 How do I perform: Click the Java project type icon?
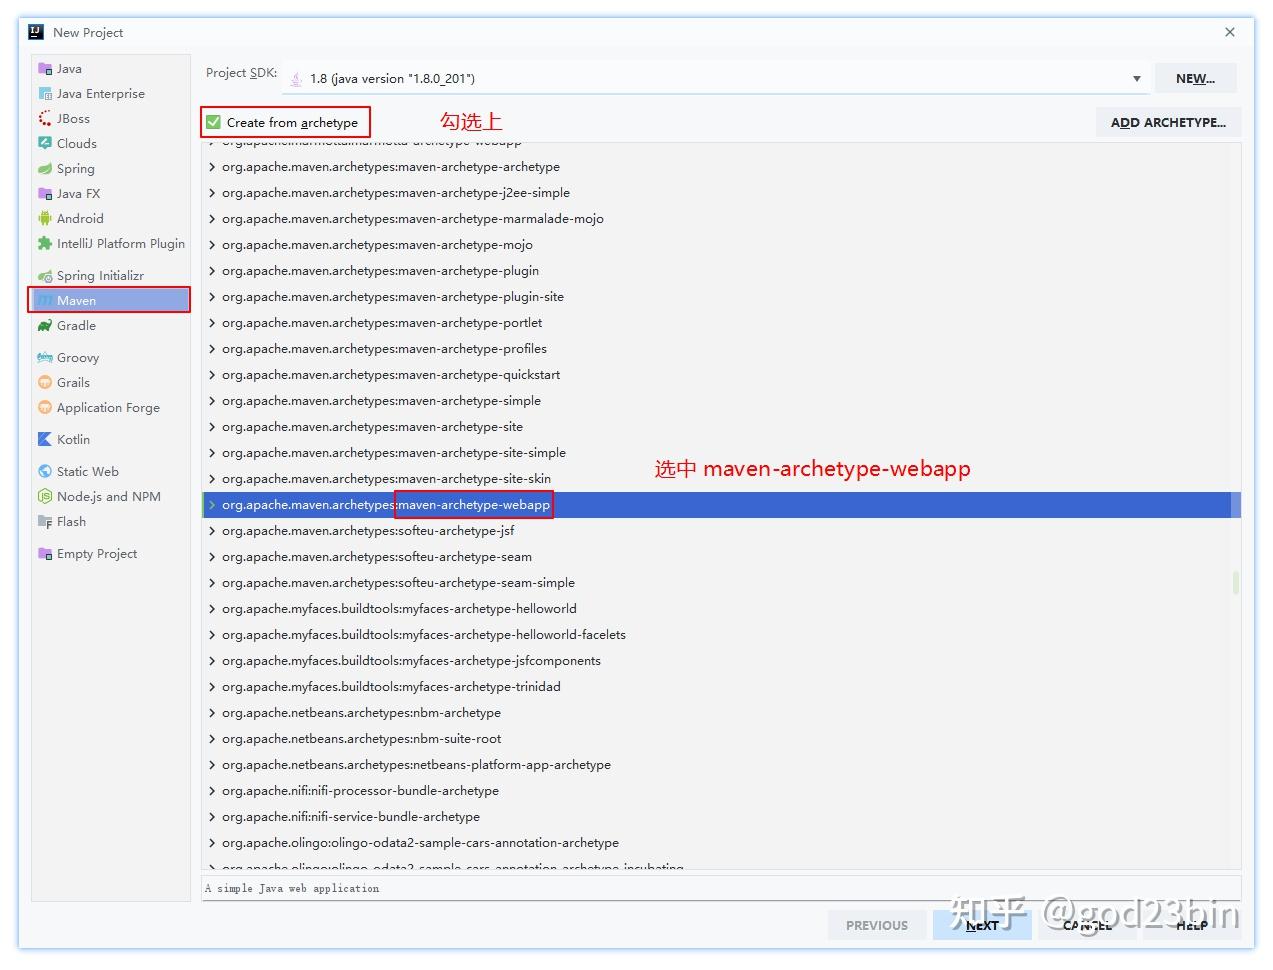(45, 69)
